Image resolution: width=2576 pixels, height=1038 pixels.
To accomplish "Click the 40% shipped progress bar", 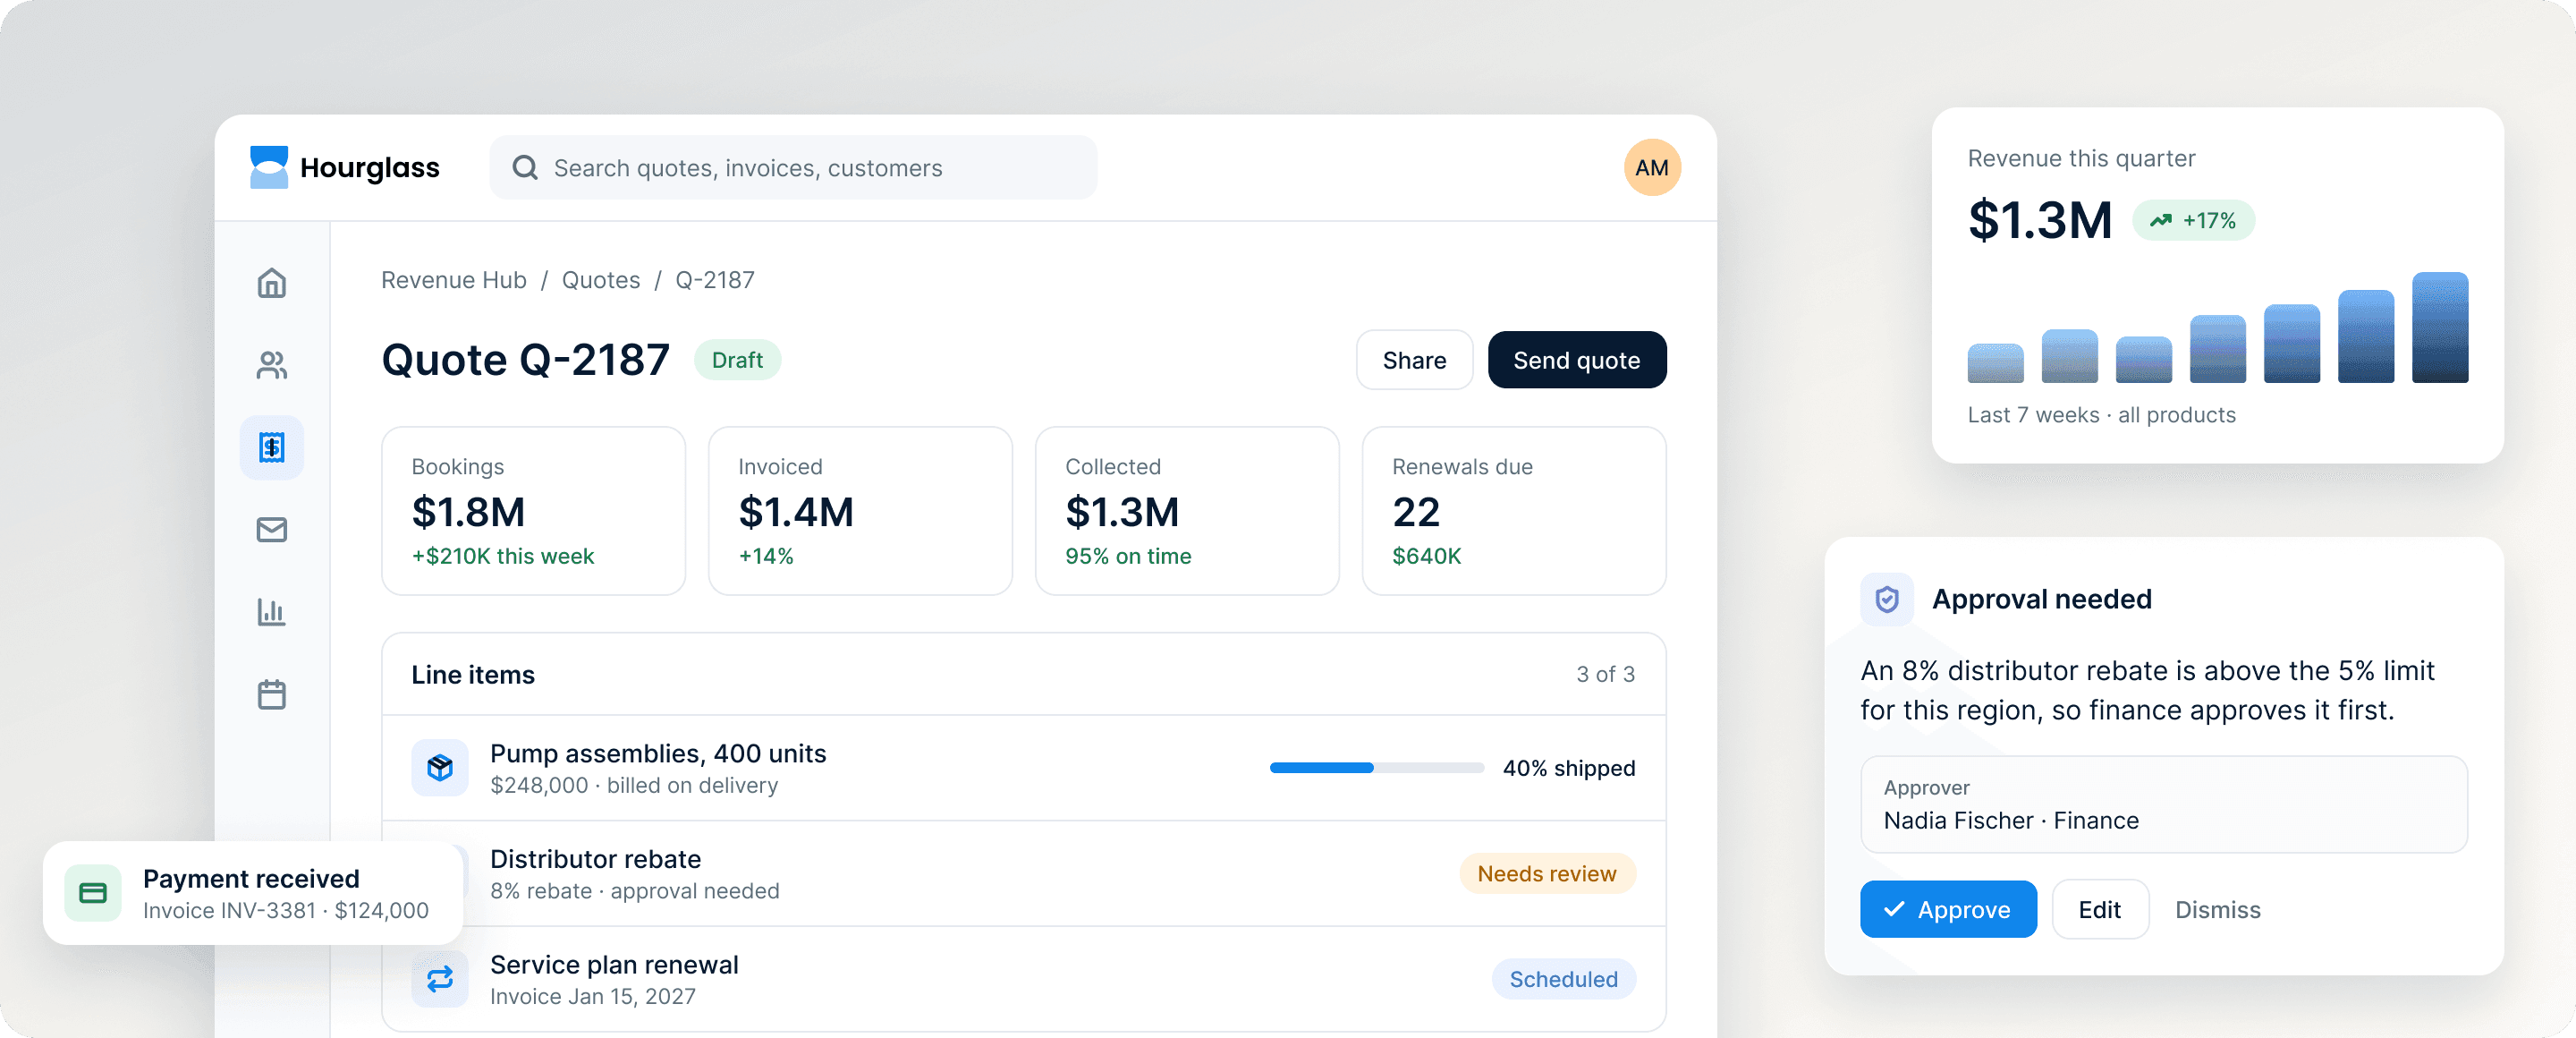I will point(1376,768).
